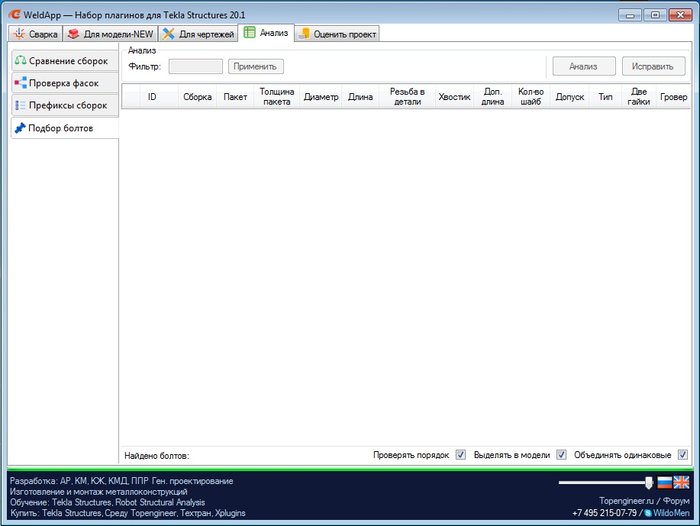Sort by the Хвостик column header

tap(454, 96)
